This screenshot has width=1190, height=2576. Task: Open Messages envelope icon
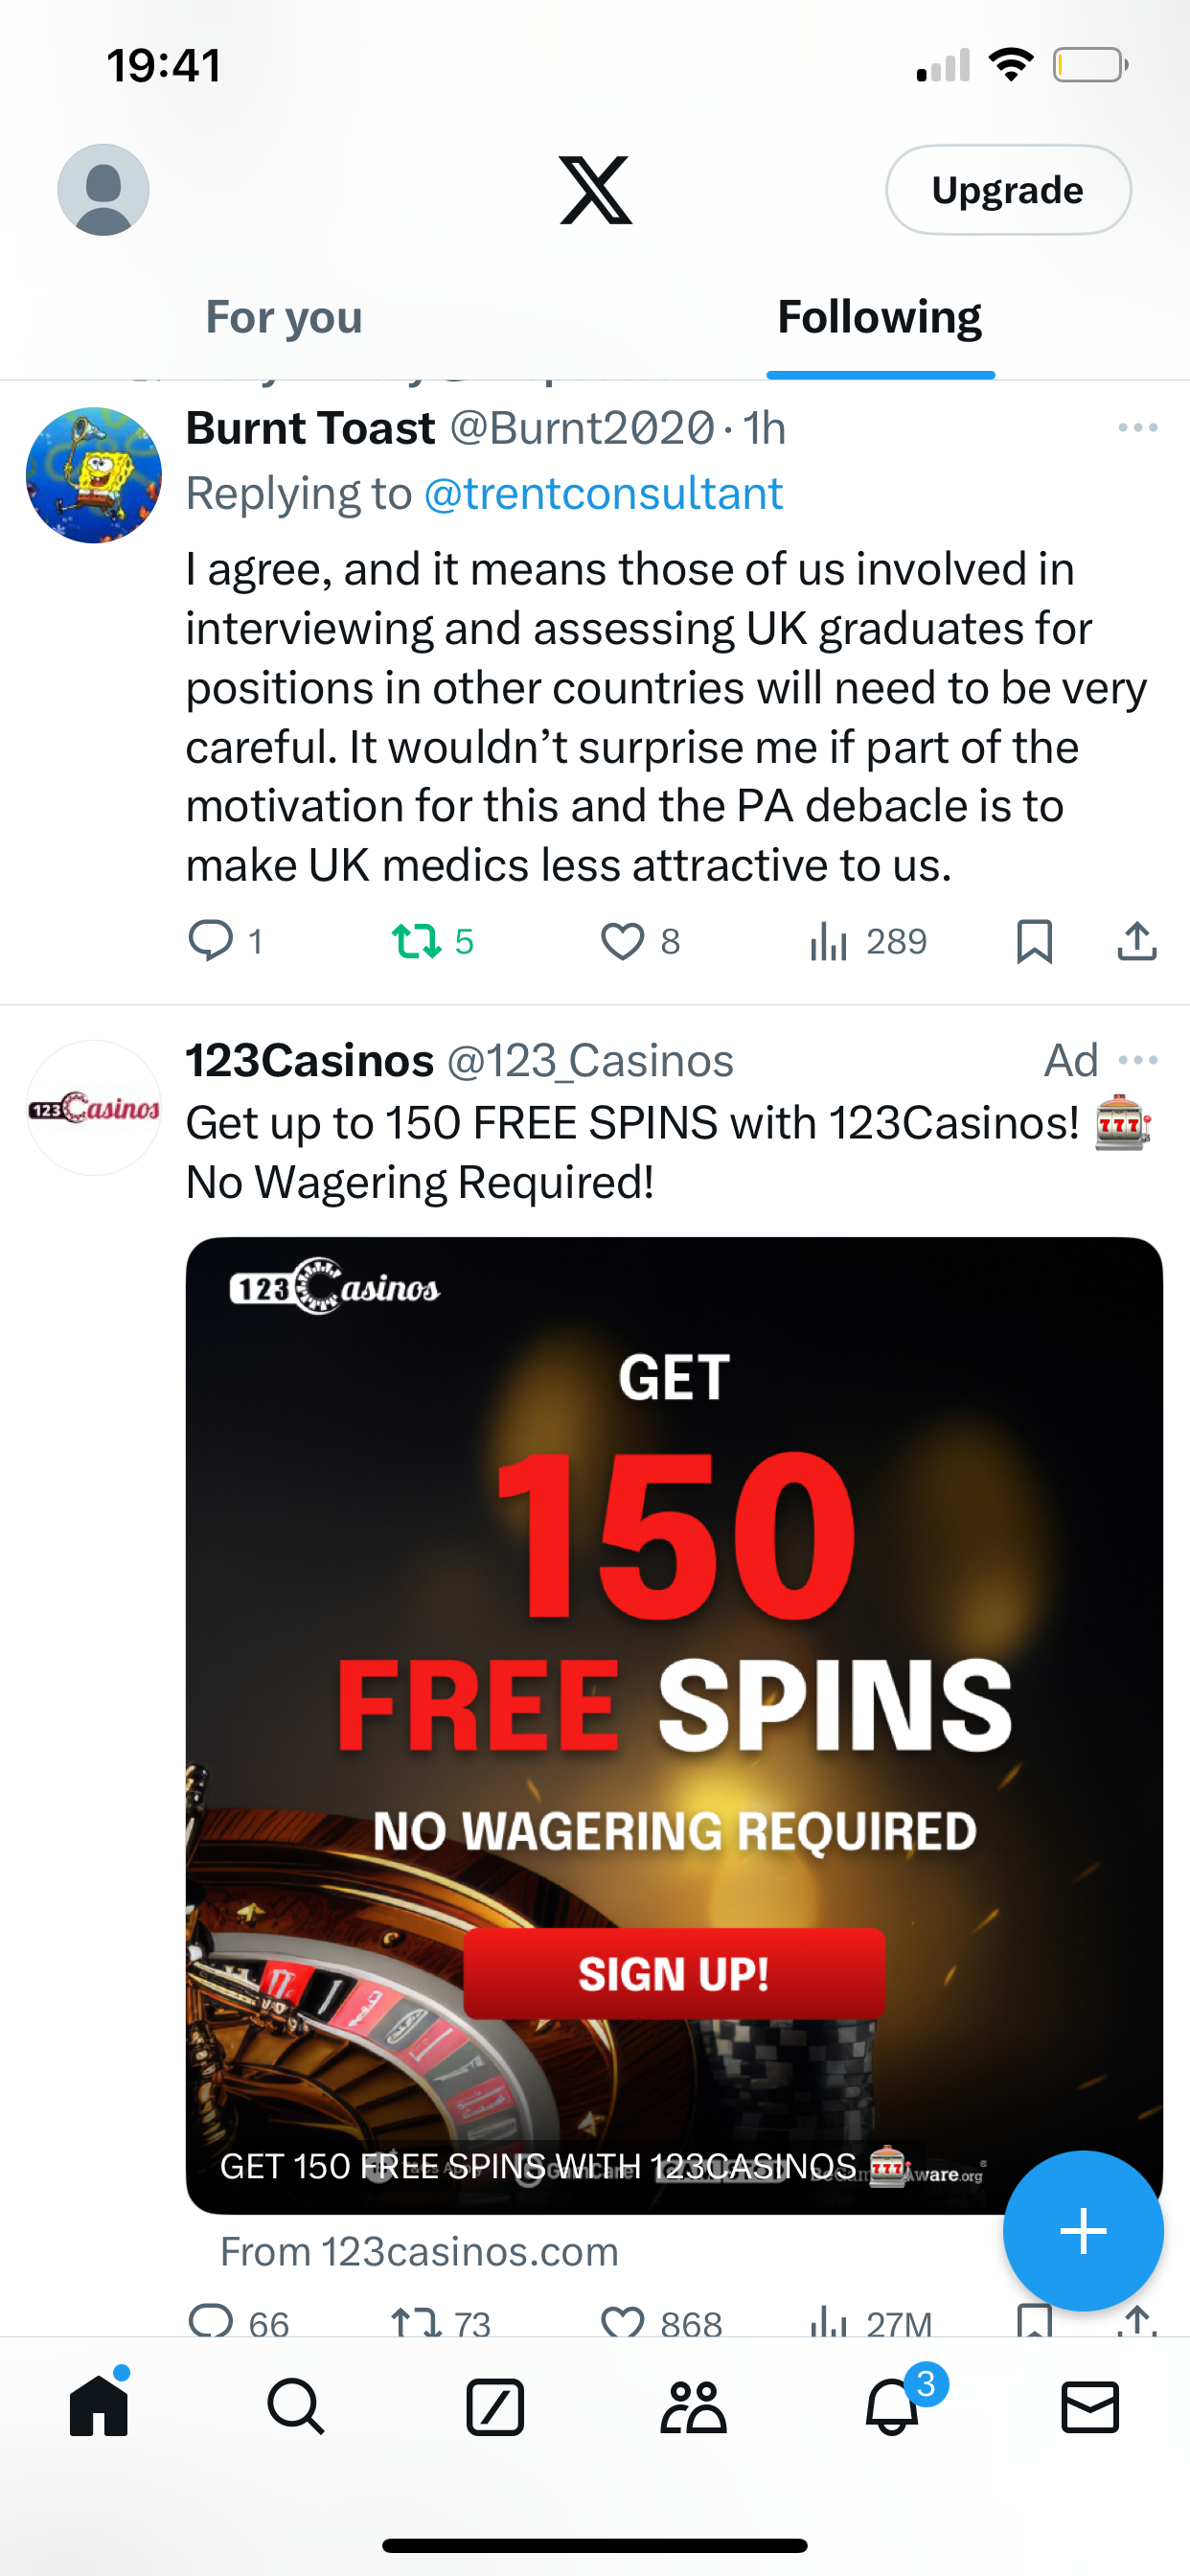point(1090,2406)
